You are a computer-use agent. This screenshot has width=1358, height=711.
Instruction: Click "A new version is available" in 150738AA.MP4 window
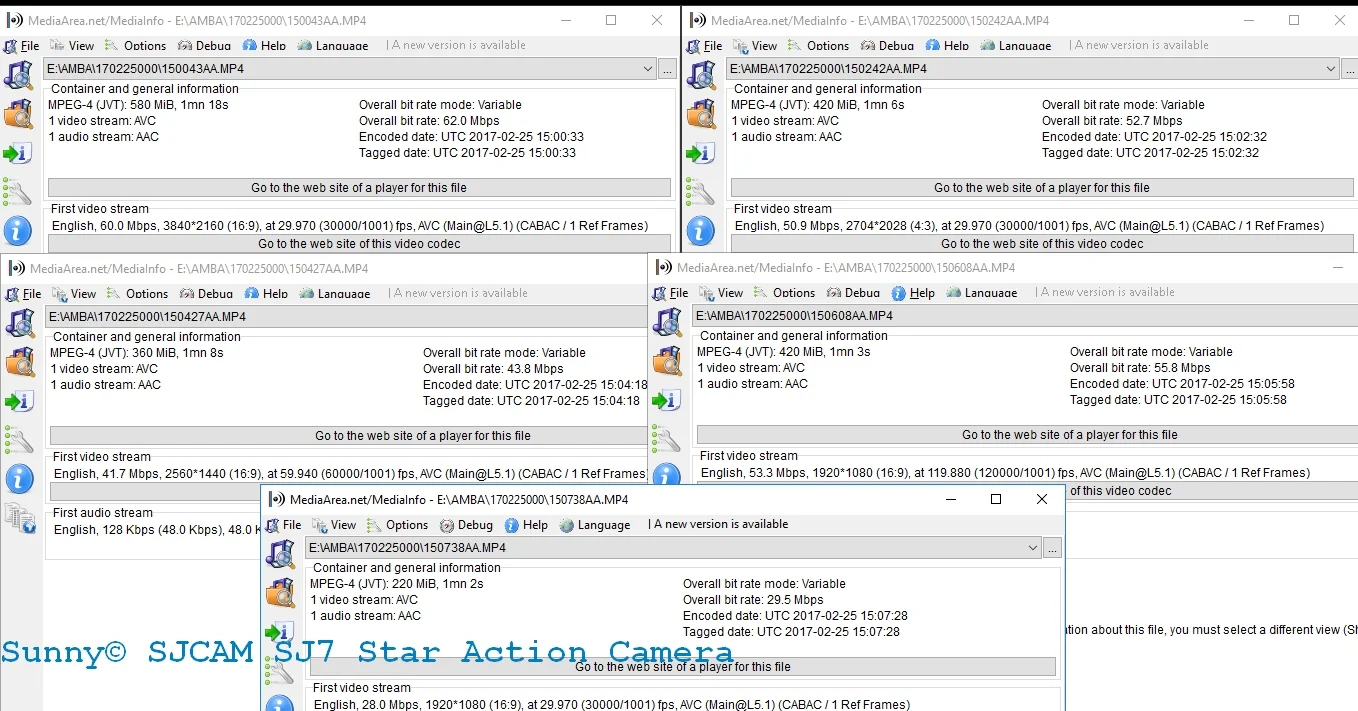coord(721,524)
